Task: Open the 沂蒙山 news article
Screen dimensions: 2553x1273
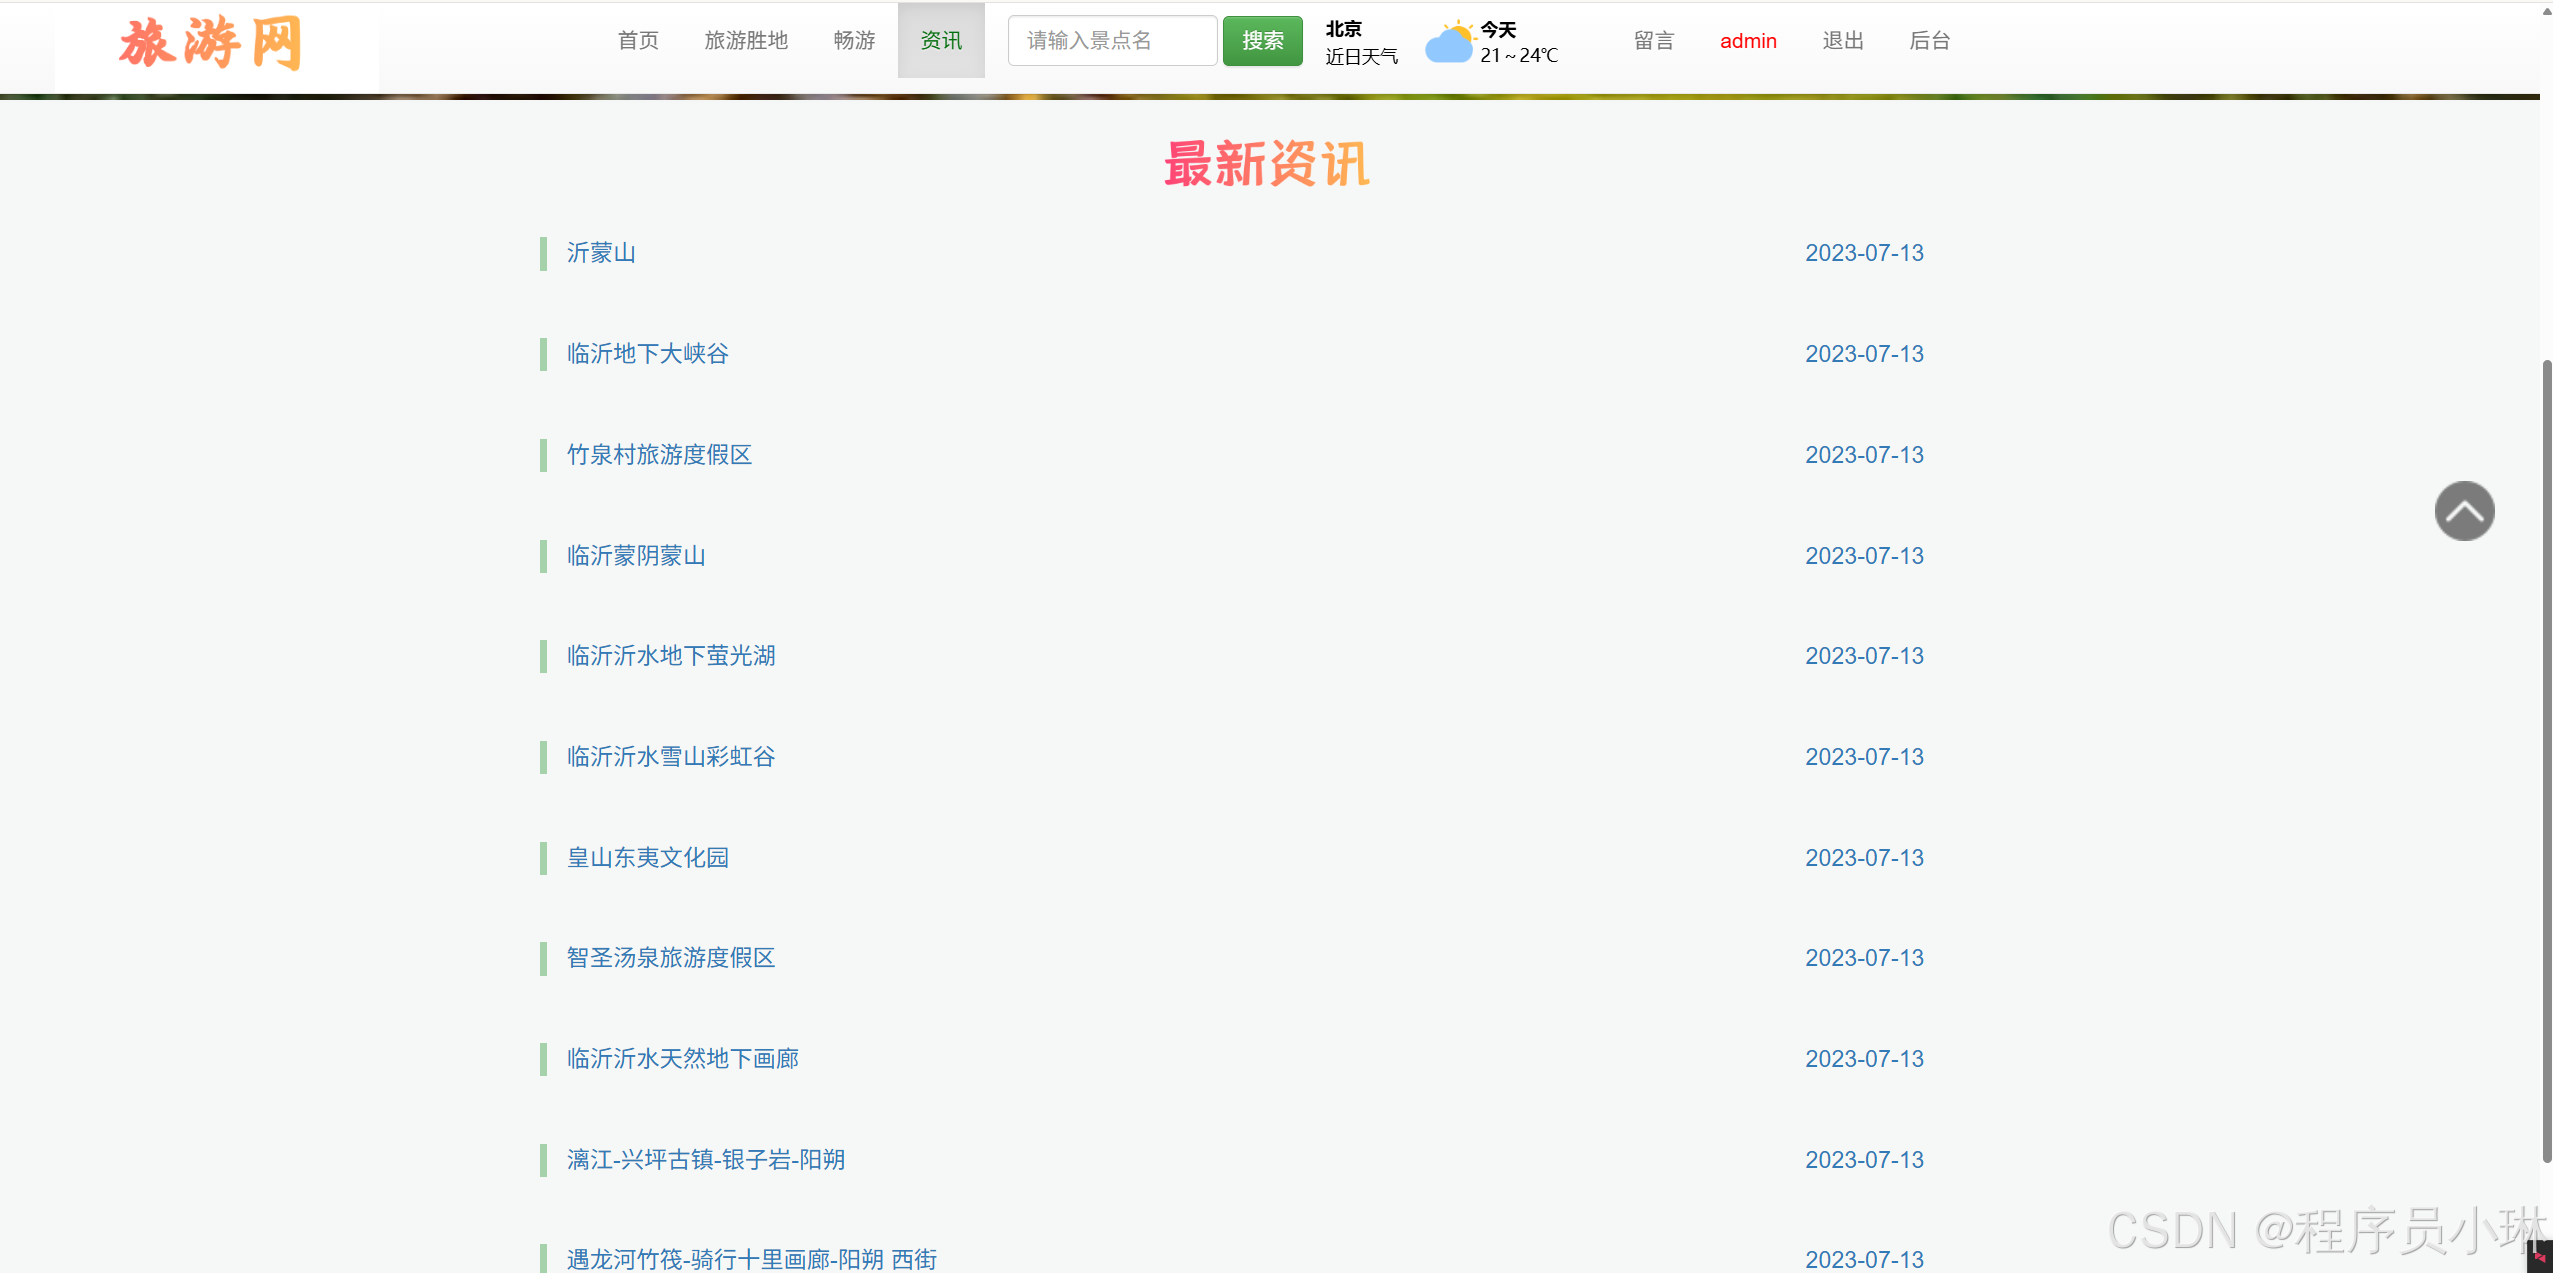Action: (x=600, y=253)
